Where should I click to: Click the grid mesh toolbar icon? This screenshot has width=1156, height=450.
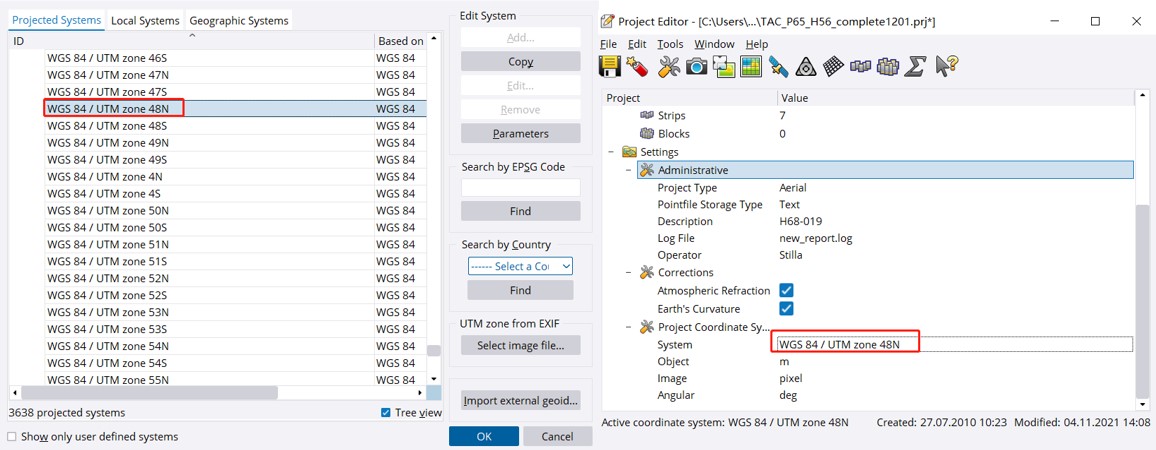click(833, 67)
